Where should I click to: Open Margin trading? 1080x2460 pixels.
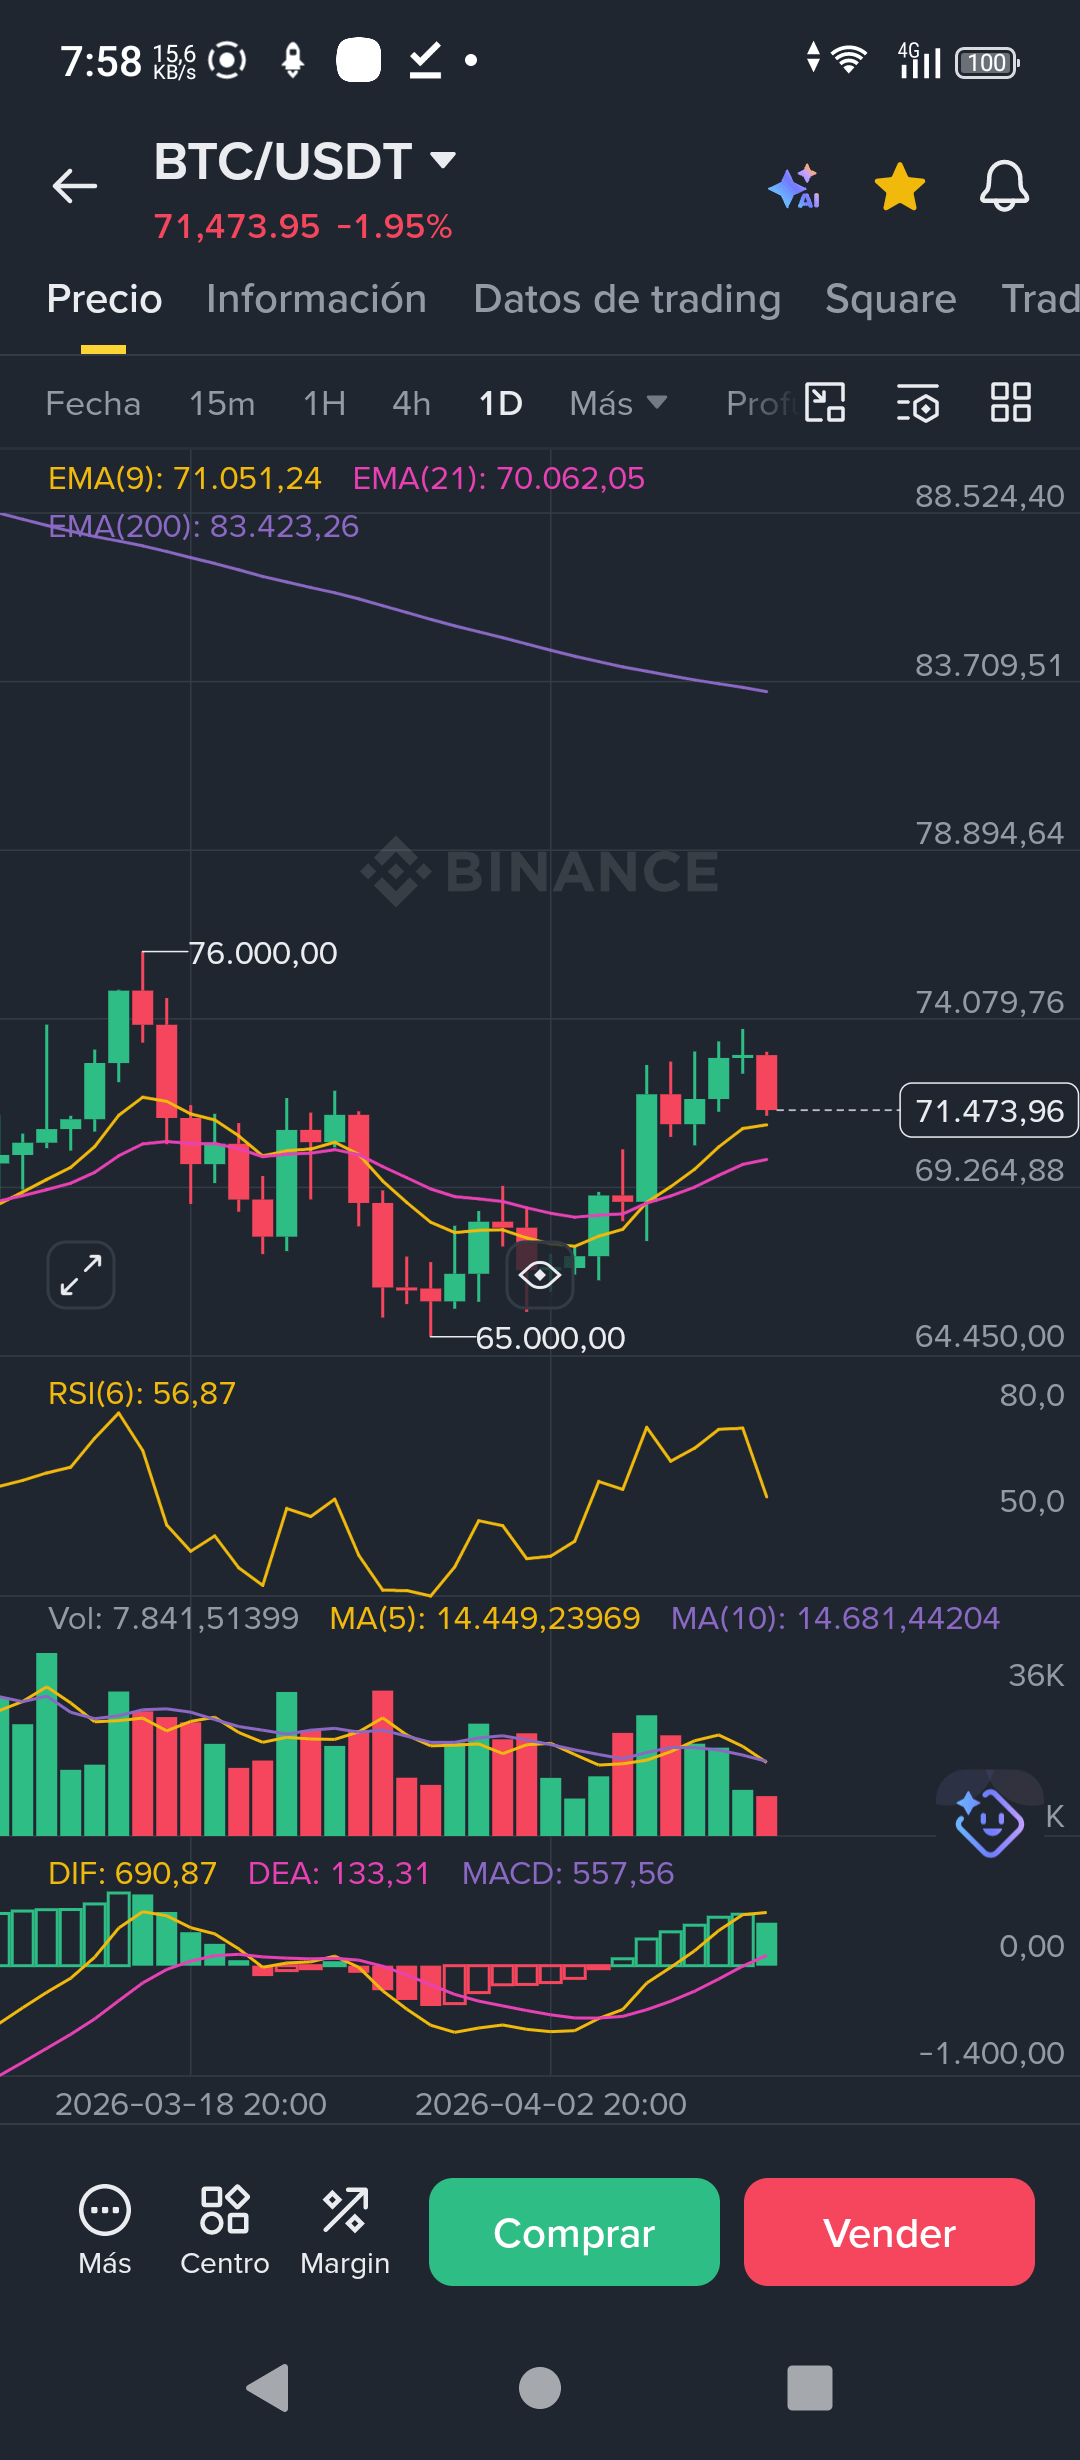point(345,2231)
